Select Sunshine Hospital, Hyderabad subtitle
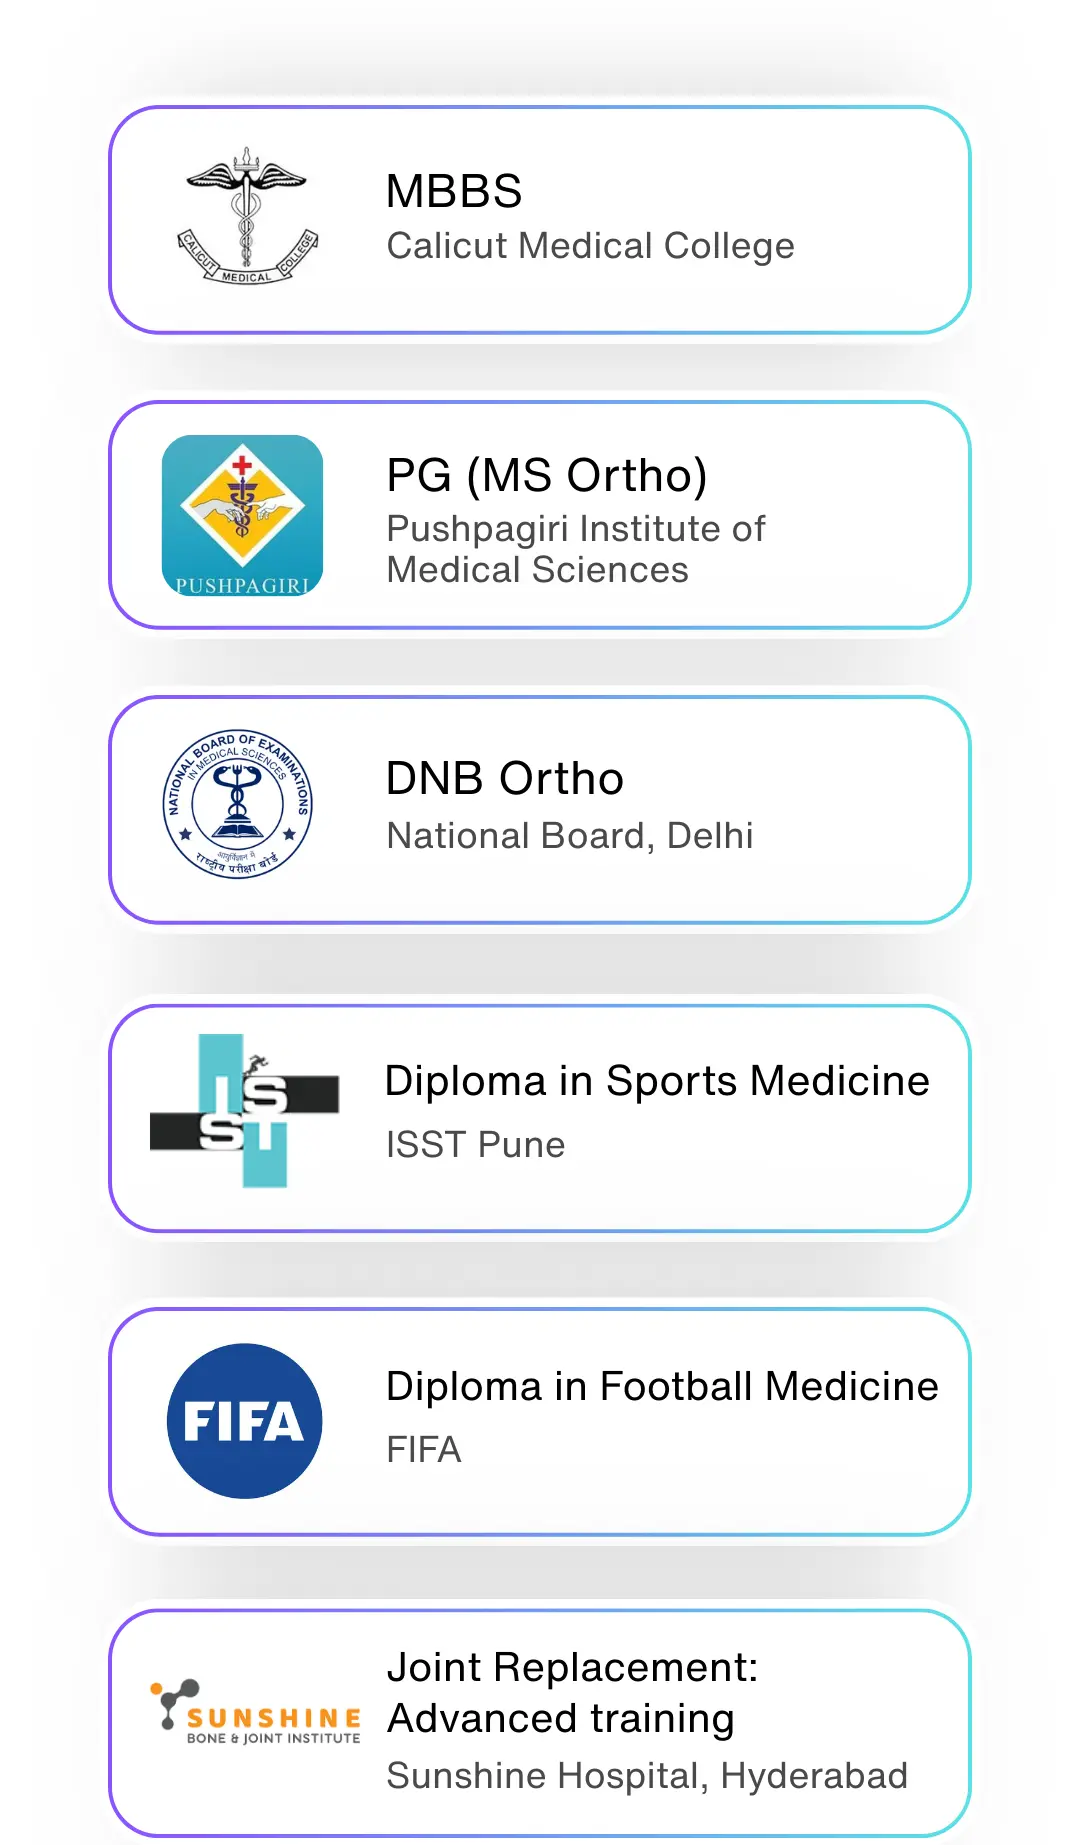The height and width of the screenshot is (1845, 1080). [x=647, y=1776]
